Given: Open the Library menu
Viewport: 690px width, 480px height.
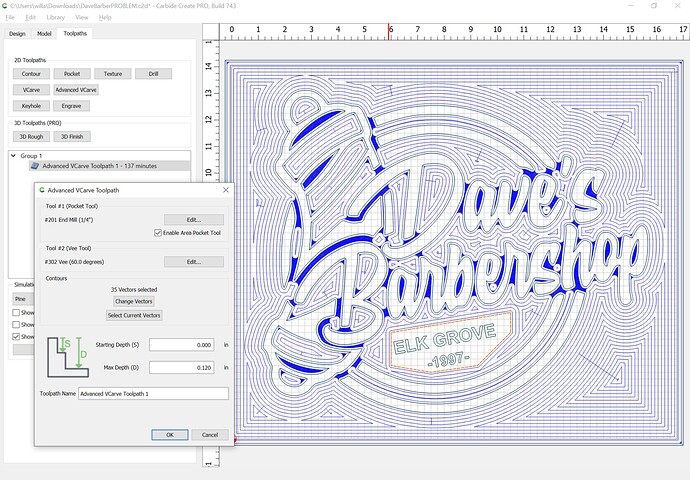Looking at the screenshot, I should [x=56, y=17].
